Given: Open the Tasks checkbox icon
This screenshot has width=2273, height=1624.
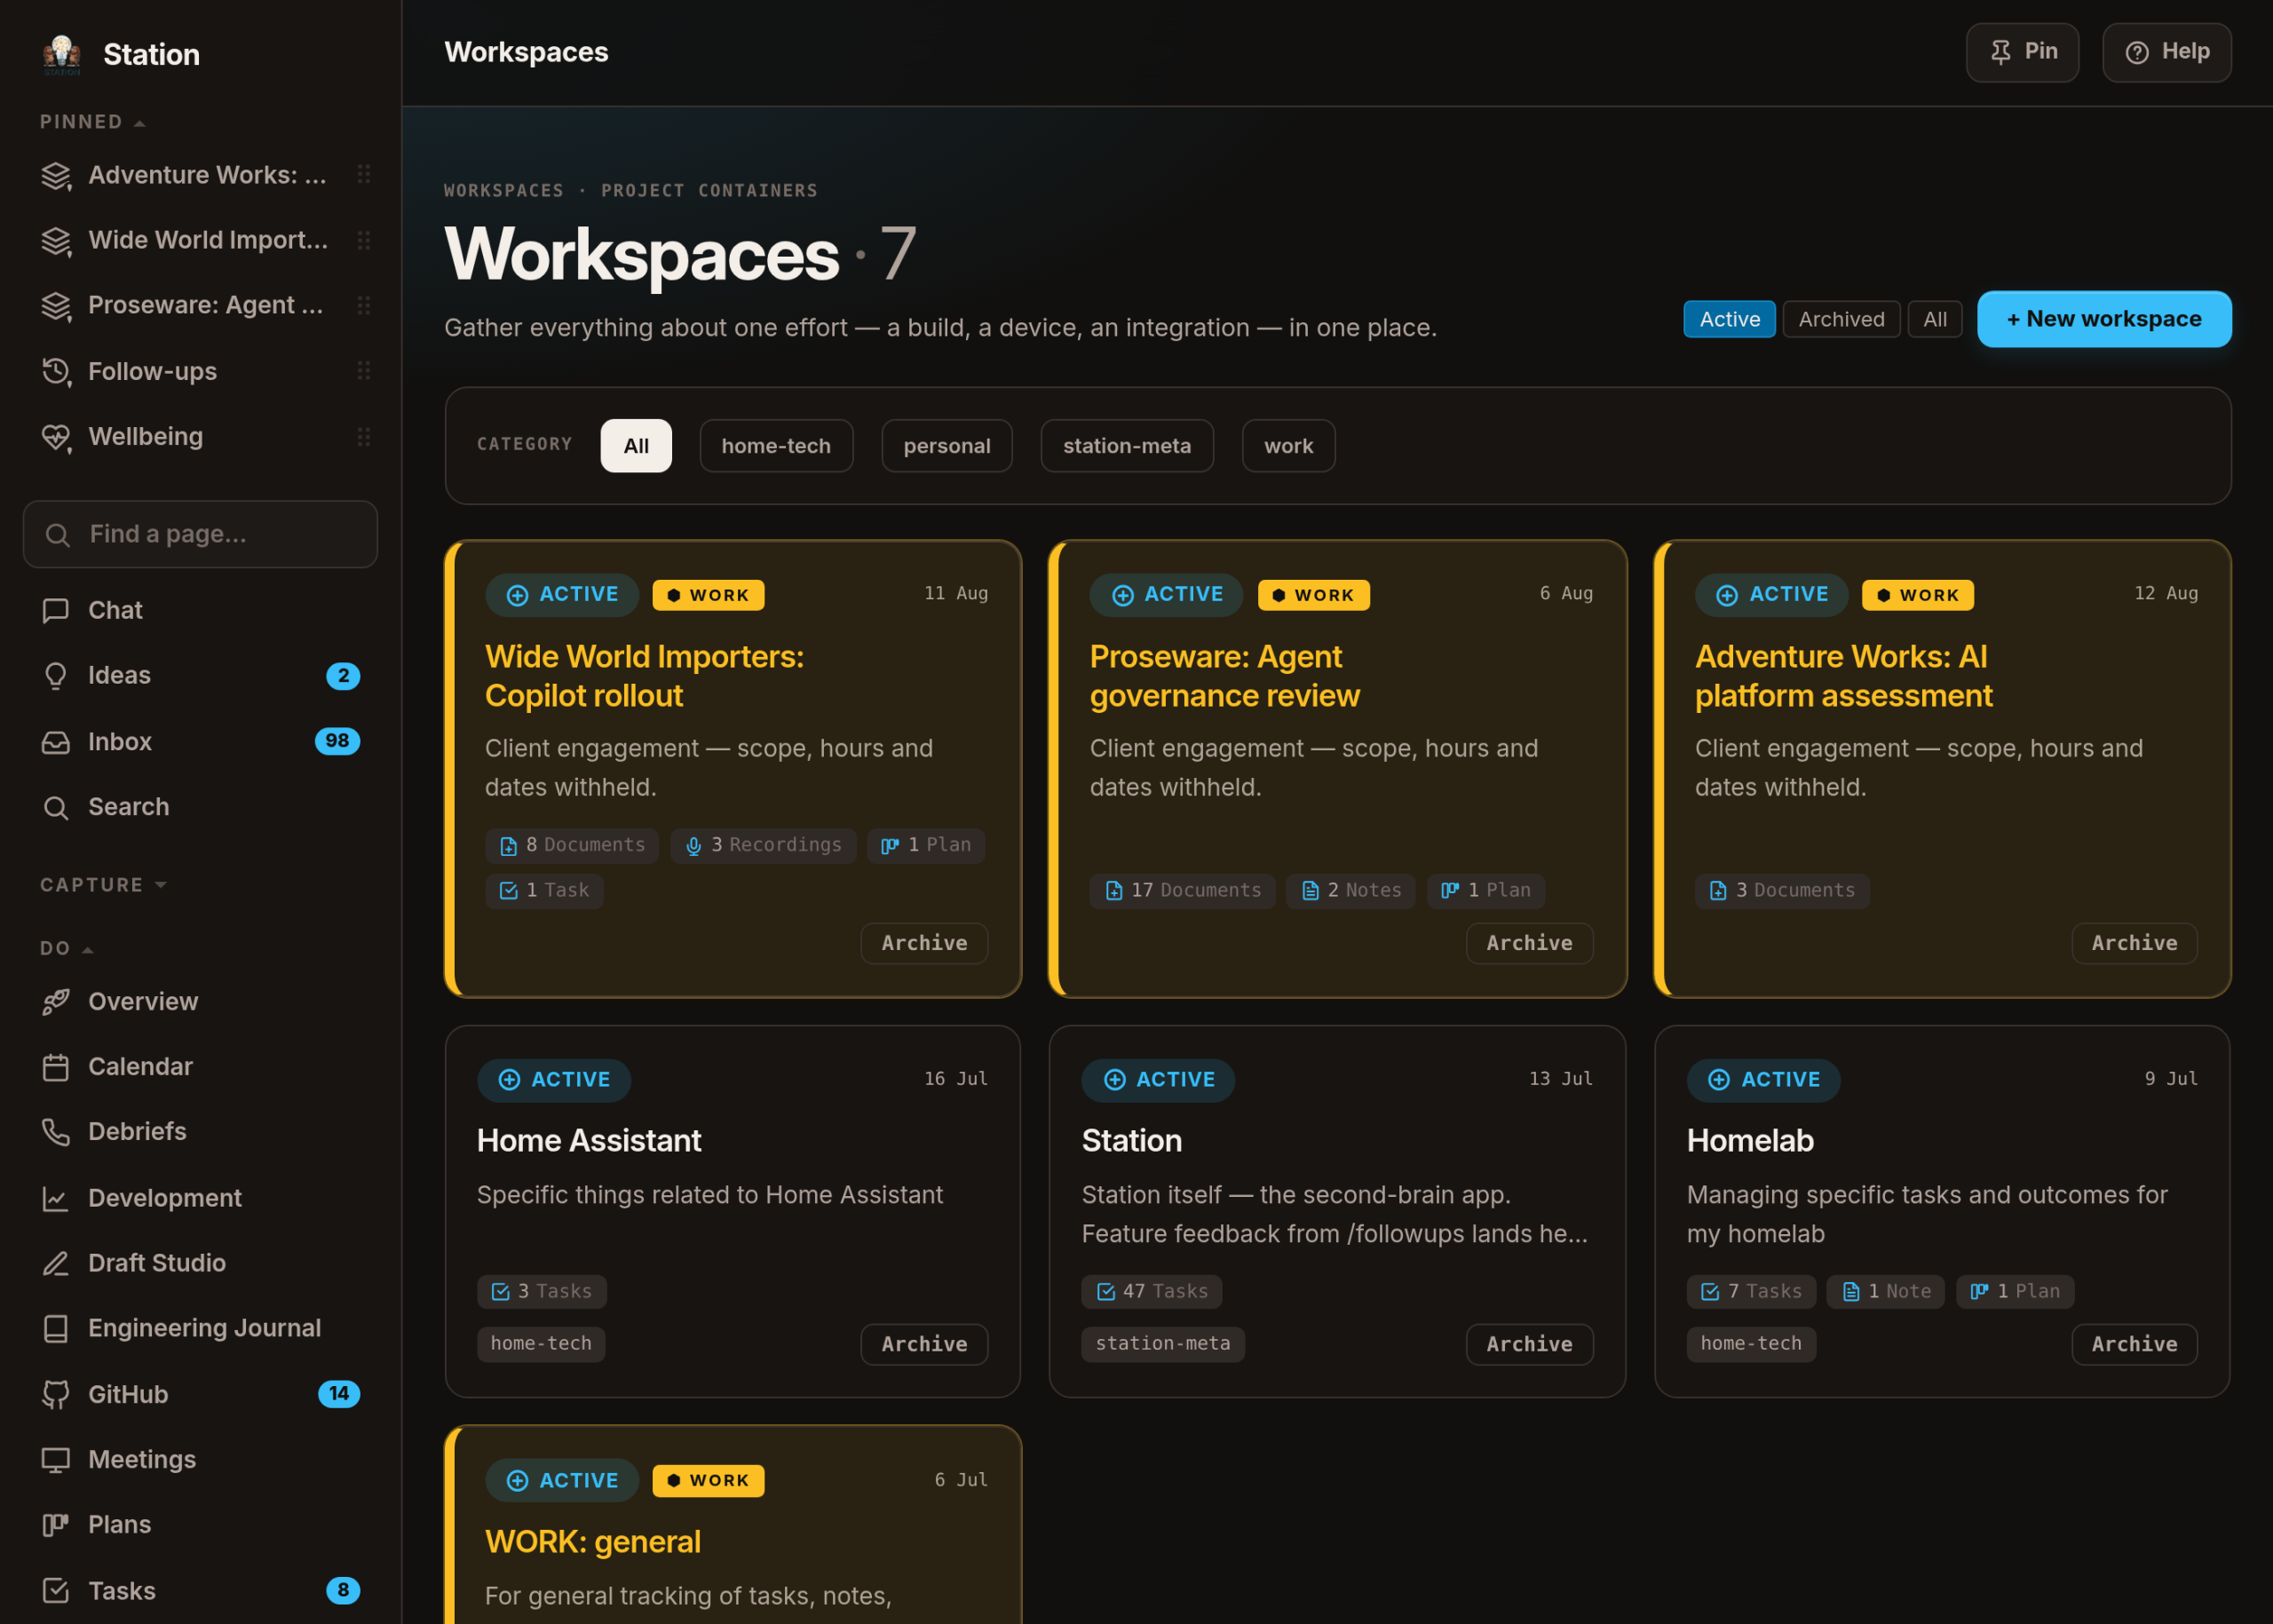Looking at the screenshot, I should pyautogui.click(x=56, y=1591).
